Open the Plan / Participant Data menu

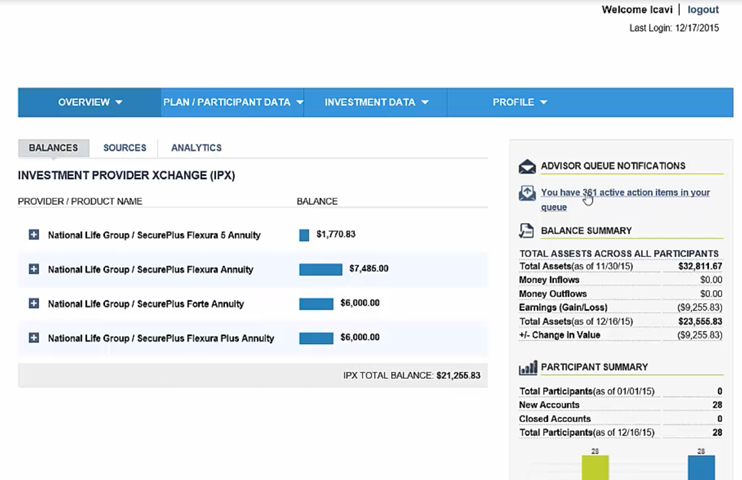(232, 102)
